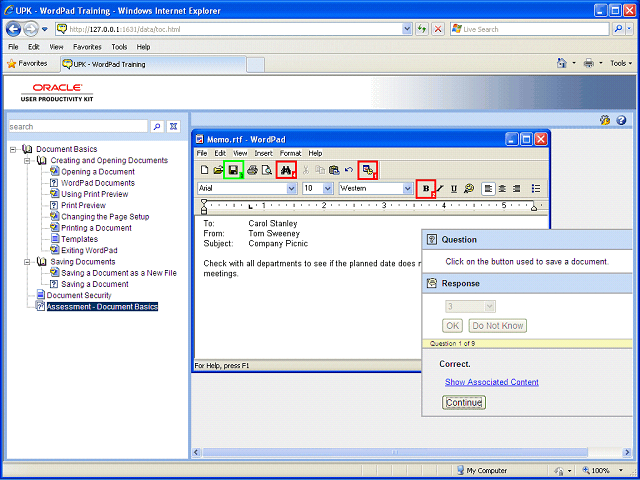The width and height of the screenshot is (640, 480).
Task: Click the WordPad Paste clipboard icon
Action: coord(334,170)
